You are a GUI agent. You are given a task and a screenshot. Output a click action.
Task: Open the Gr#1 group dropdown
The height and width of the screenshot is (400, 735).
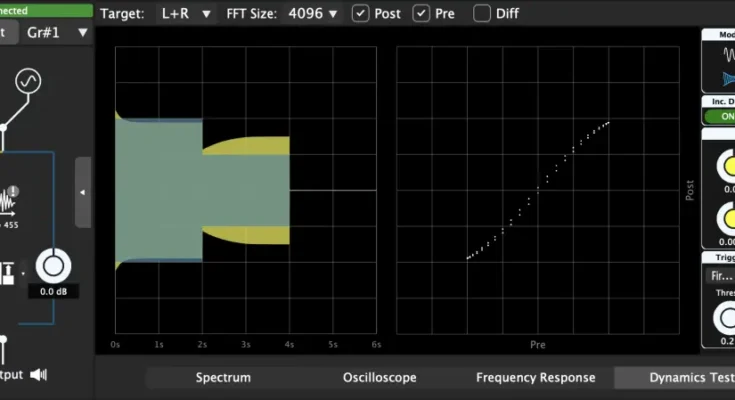pyautogui.click(x=58, y=32)
